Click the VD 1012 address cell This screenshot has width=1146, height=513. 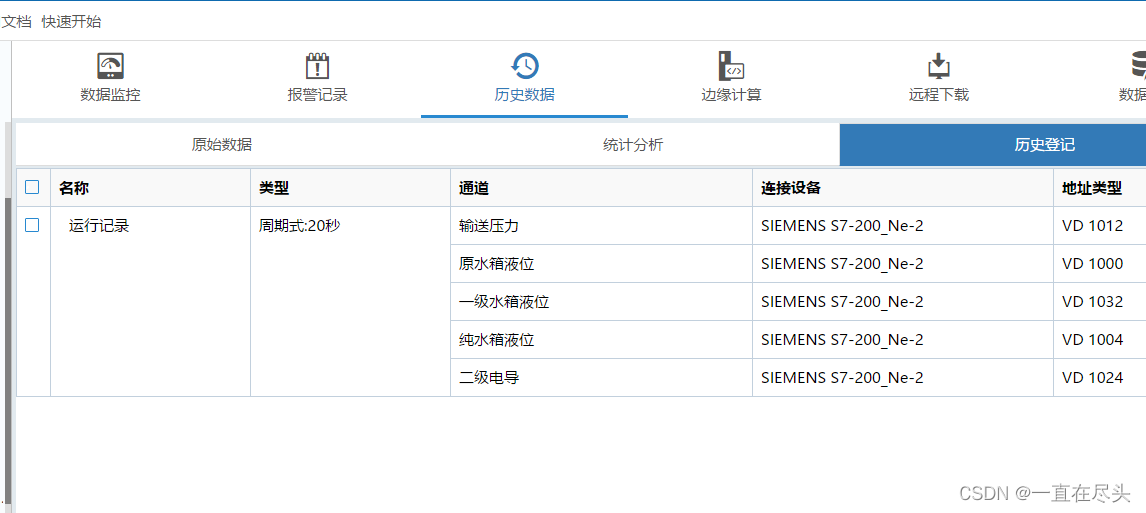pos(1099,226)
